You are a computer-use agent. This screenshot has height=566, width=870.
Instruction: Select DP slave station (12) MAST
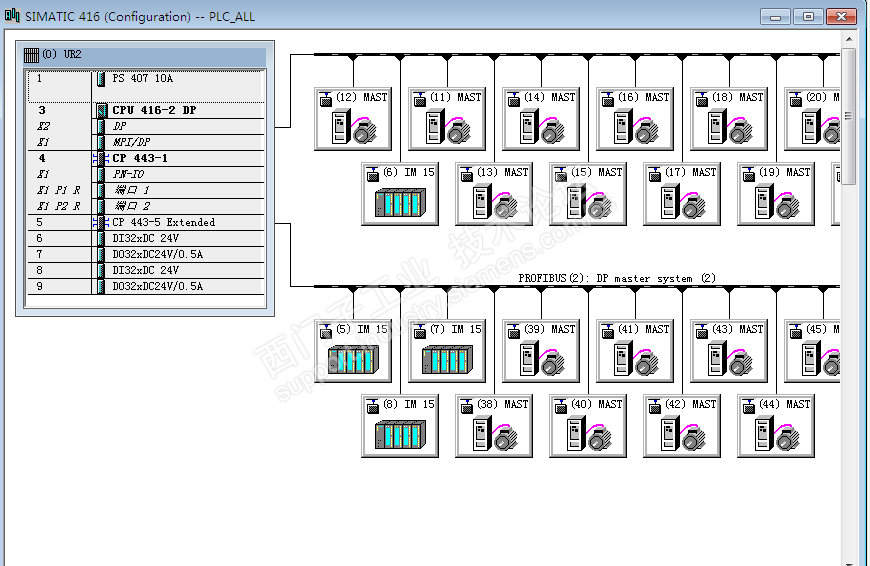pos(353,119)
